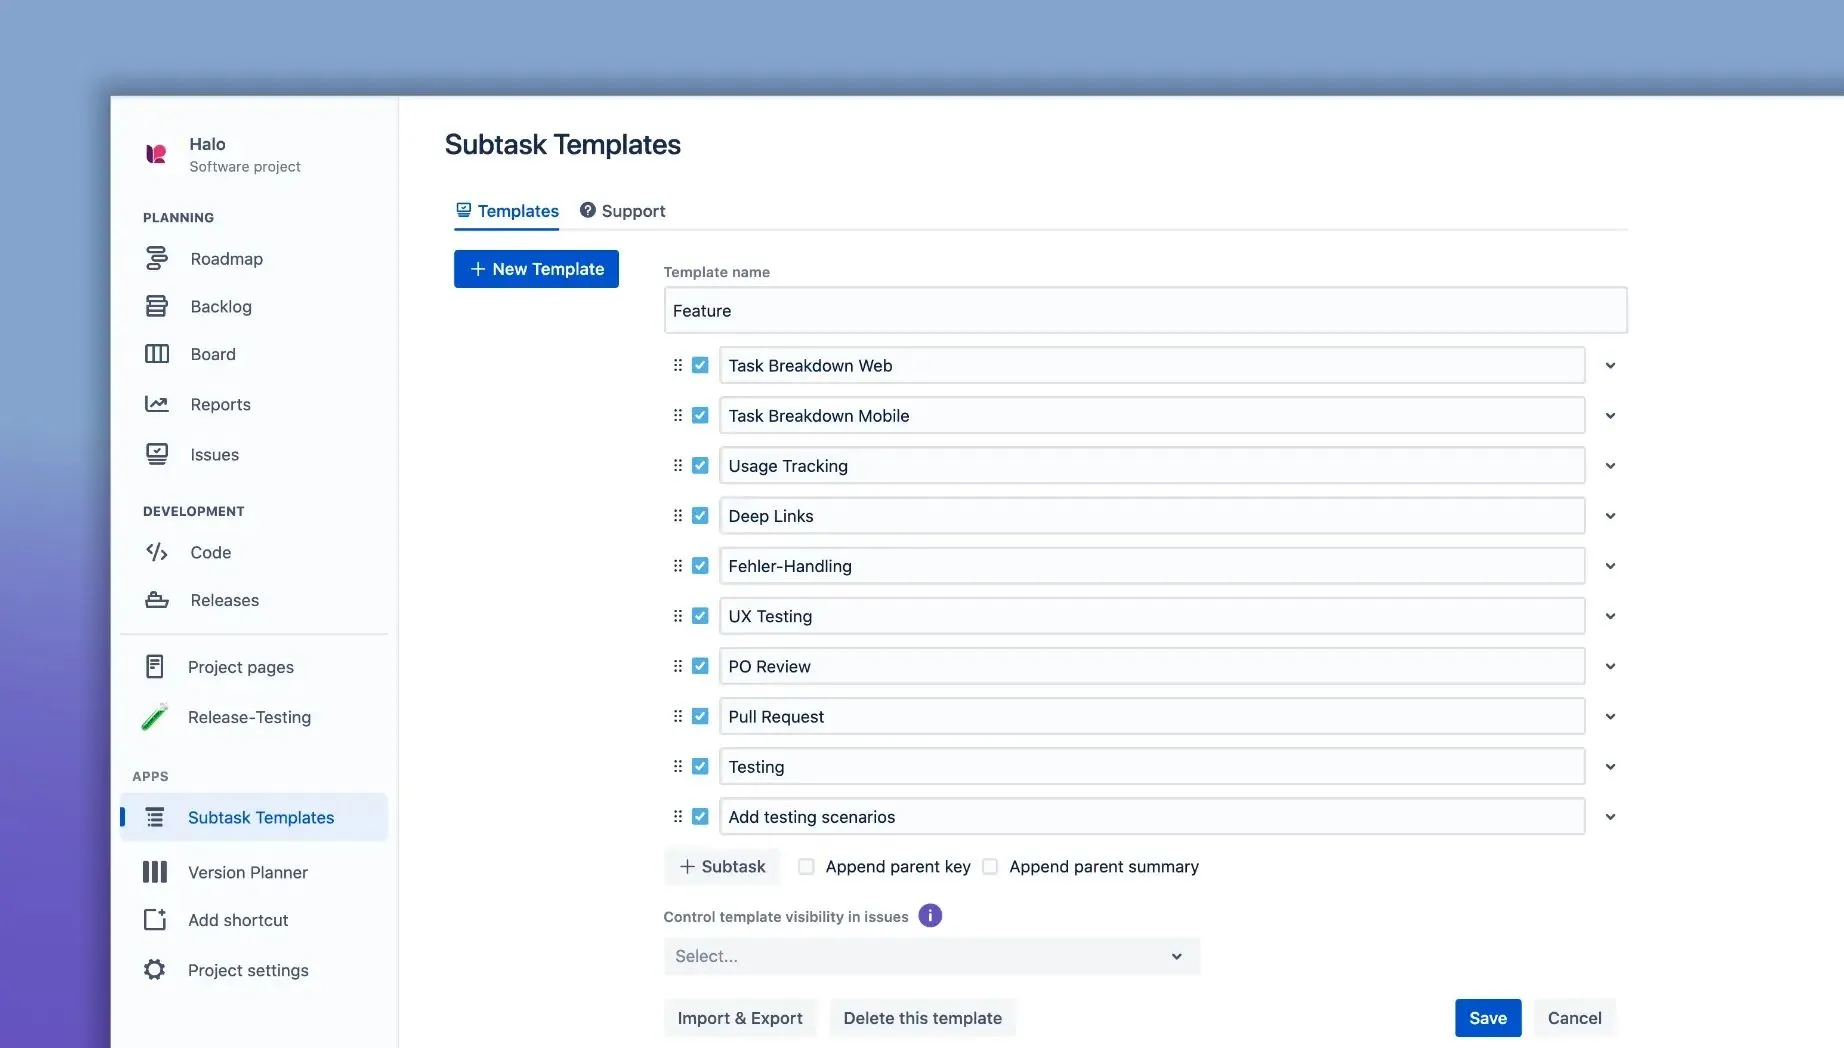
Task: Open Backlog via its sidebar icon
Action: (156, 306)
